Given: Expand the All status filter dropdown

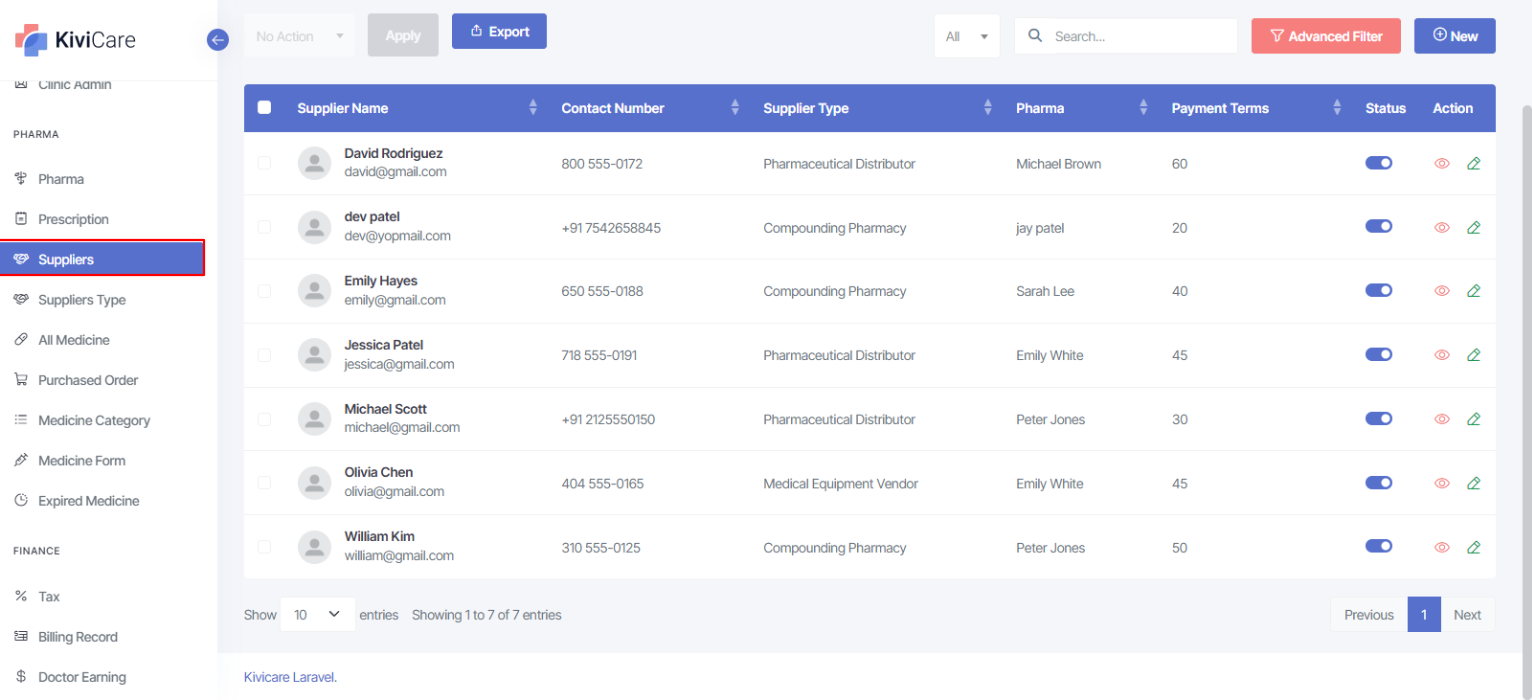Looking at the screenshot, I should click(x=966, y=36).
